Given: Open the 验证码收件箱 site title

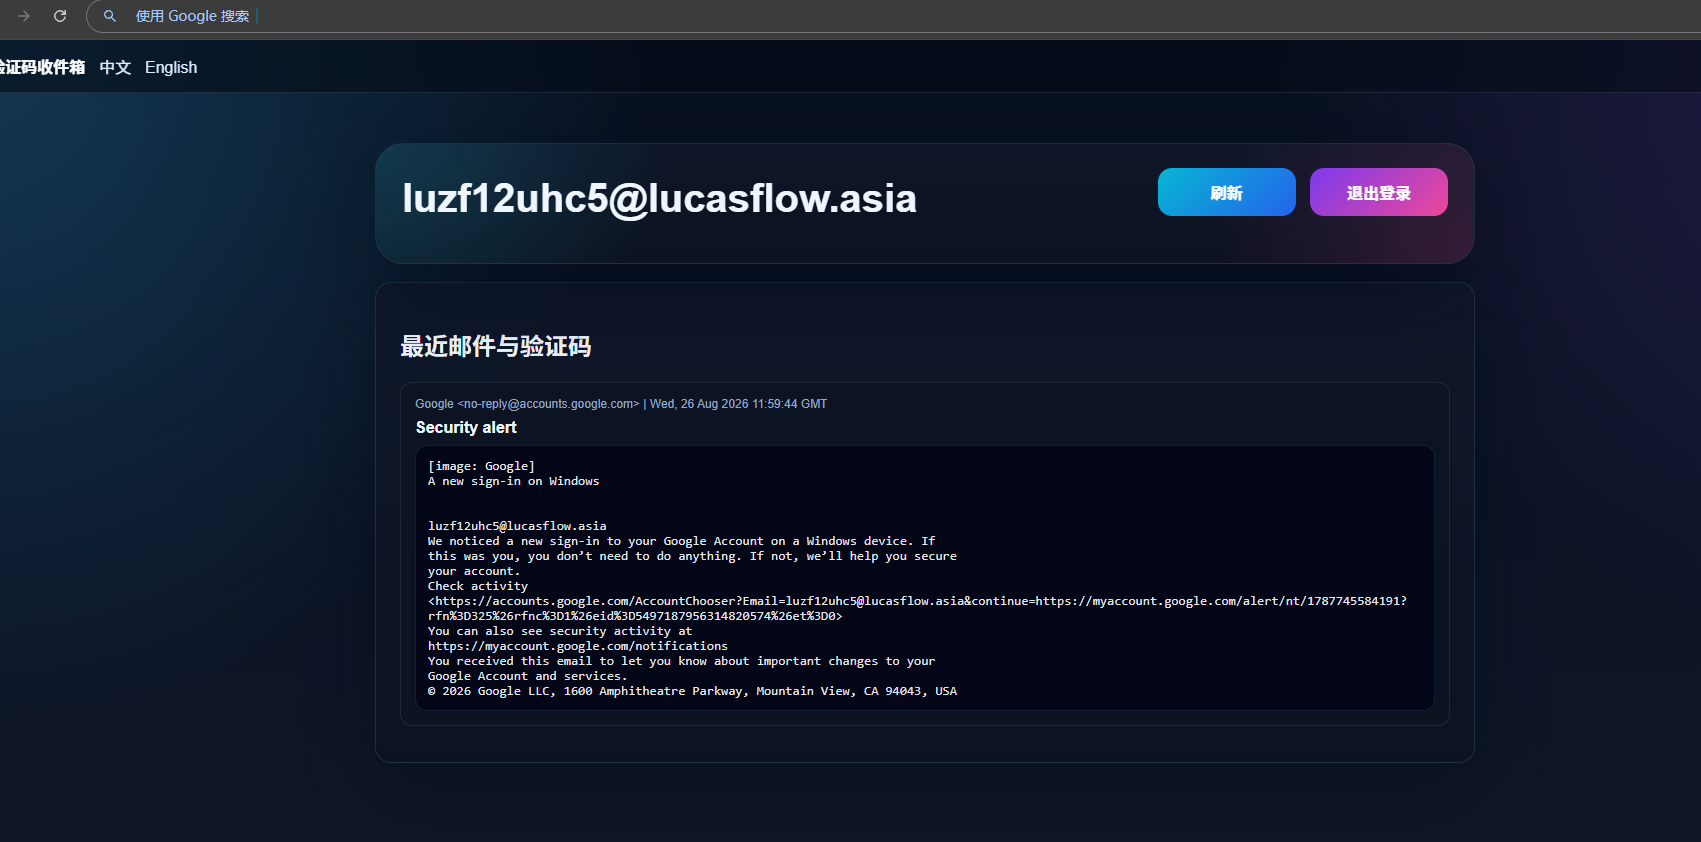Looking at the screenshot, I should click(x=42, y=67).
